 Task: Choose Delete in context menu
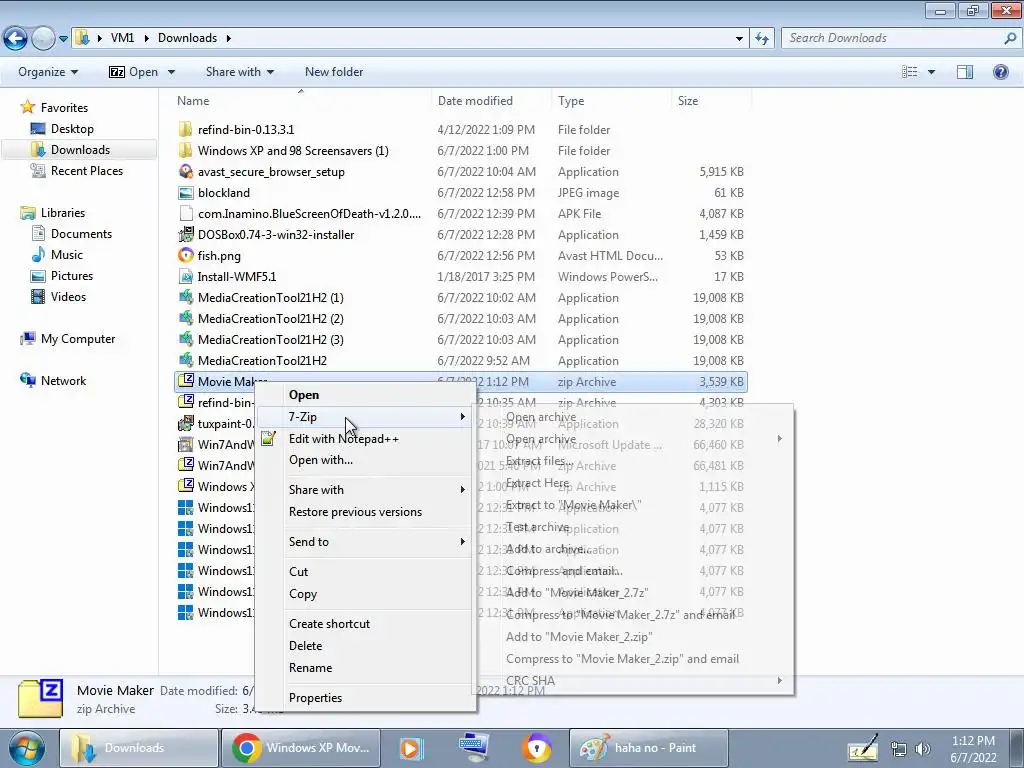coord(305,646)
